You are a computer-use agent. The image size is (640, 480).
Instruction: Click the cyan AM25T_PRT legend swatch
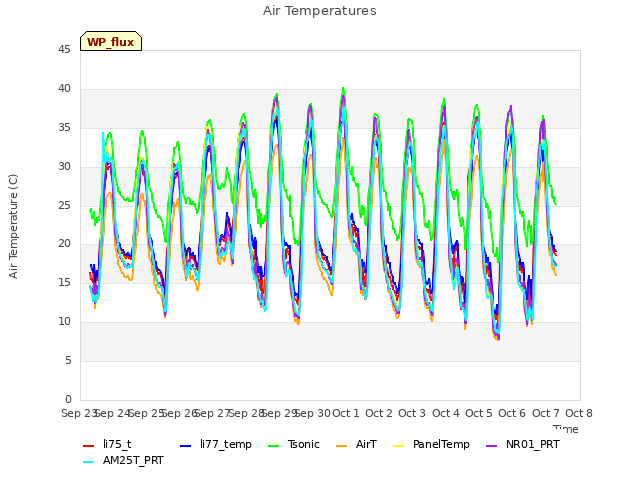(89, 462)
